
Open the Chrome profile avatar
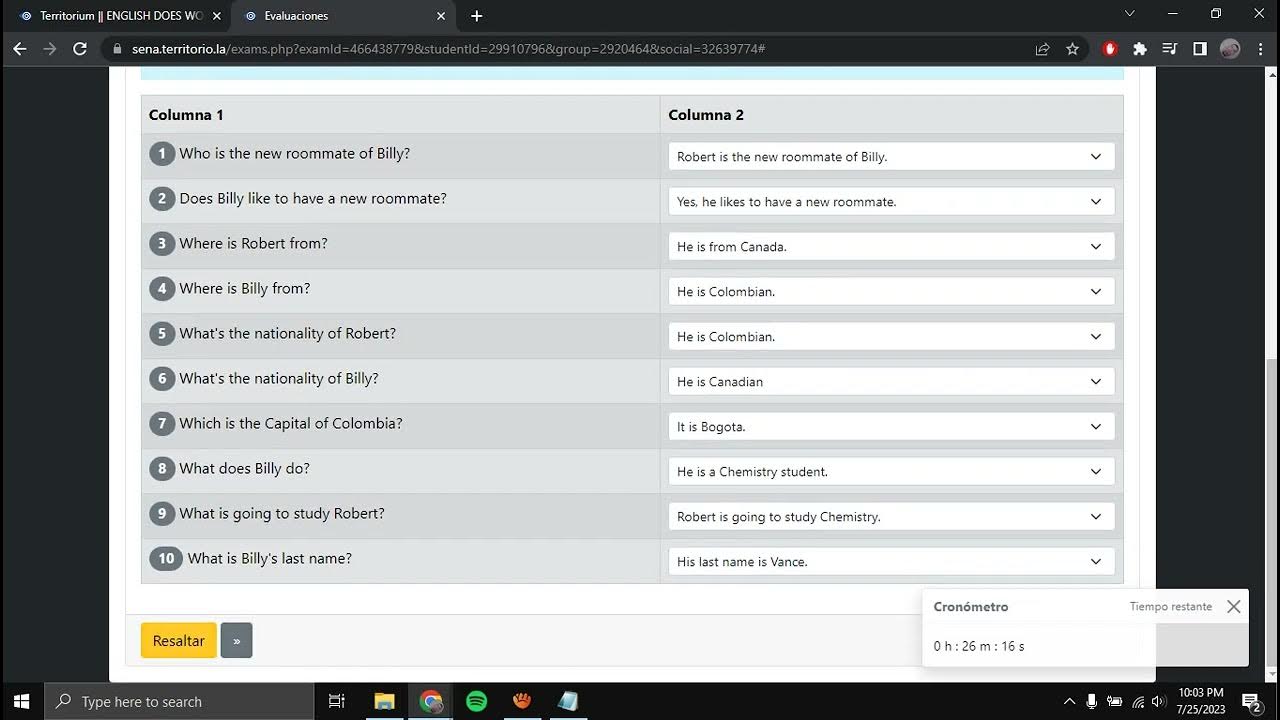coord(1230,48)
